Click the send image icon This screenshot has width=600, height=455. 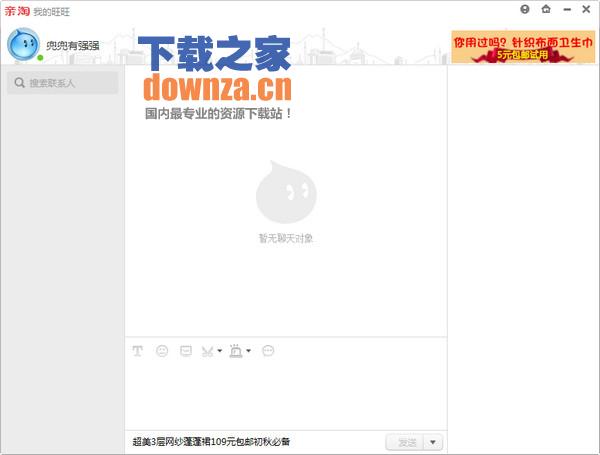click(x=186, y=351)
